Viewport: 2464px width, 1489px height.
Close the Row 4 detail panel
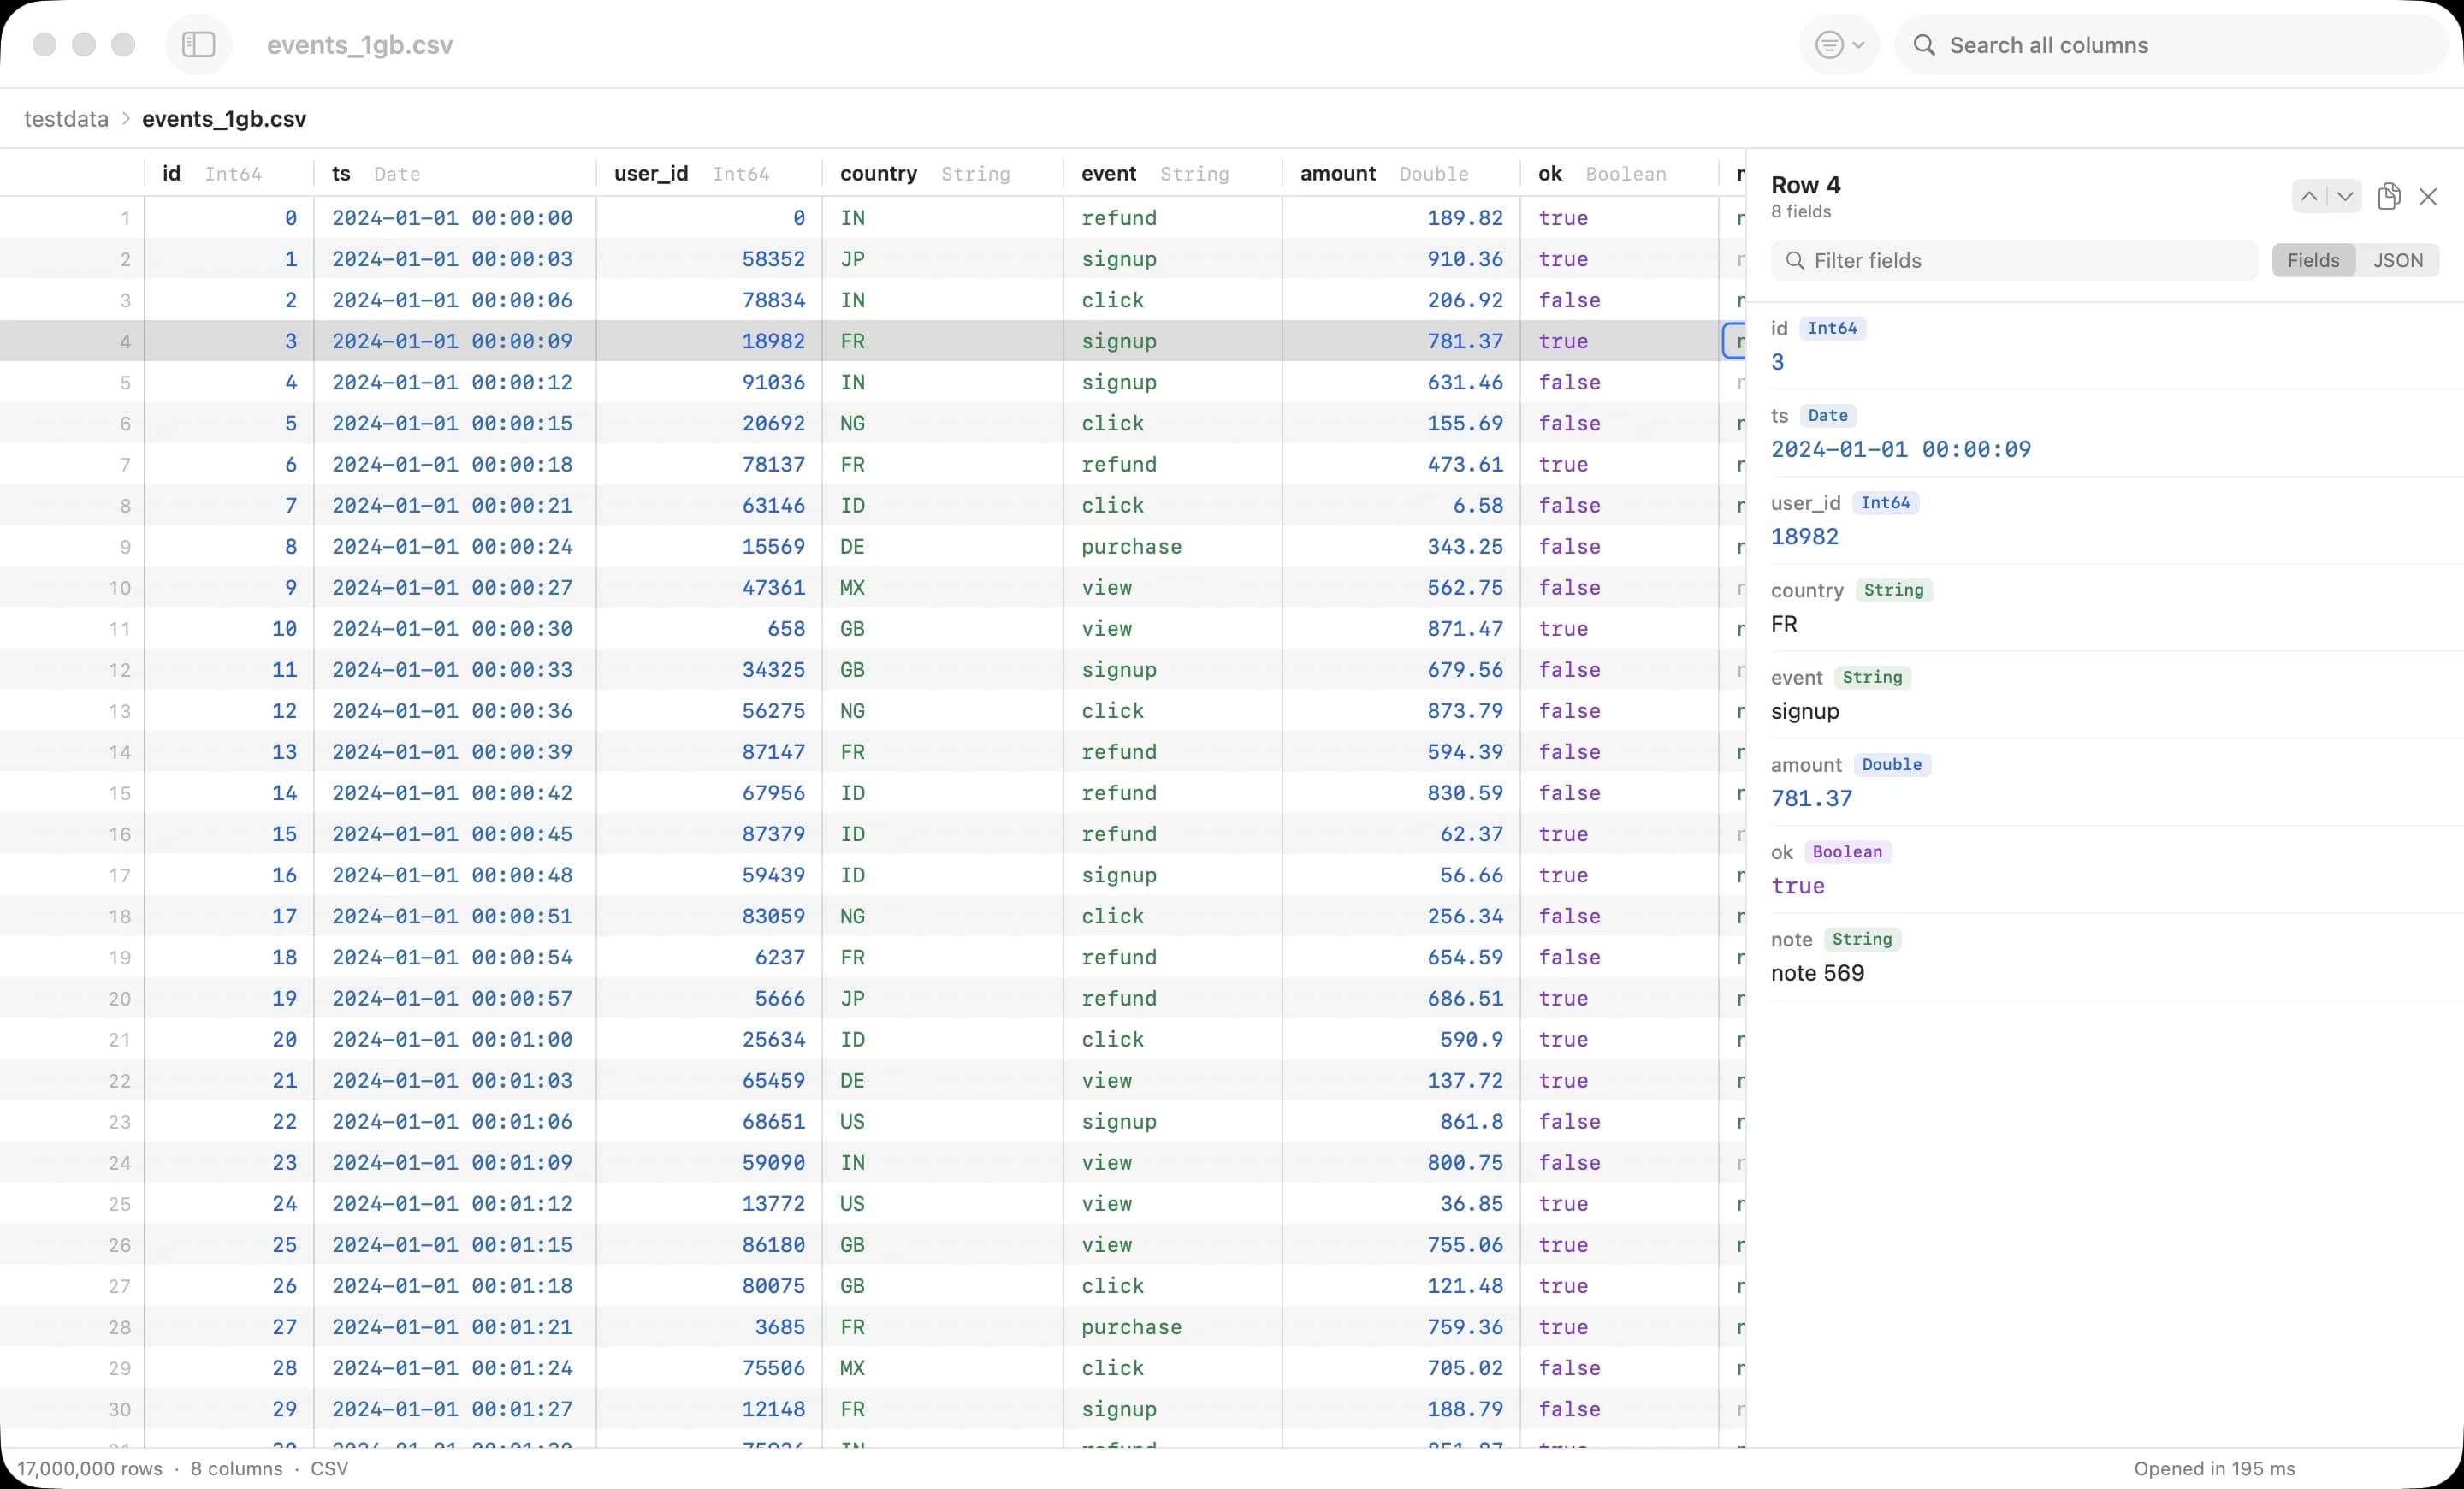(2428, 197)
